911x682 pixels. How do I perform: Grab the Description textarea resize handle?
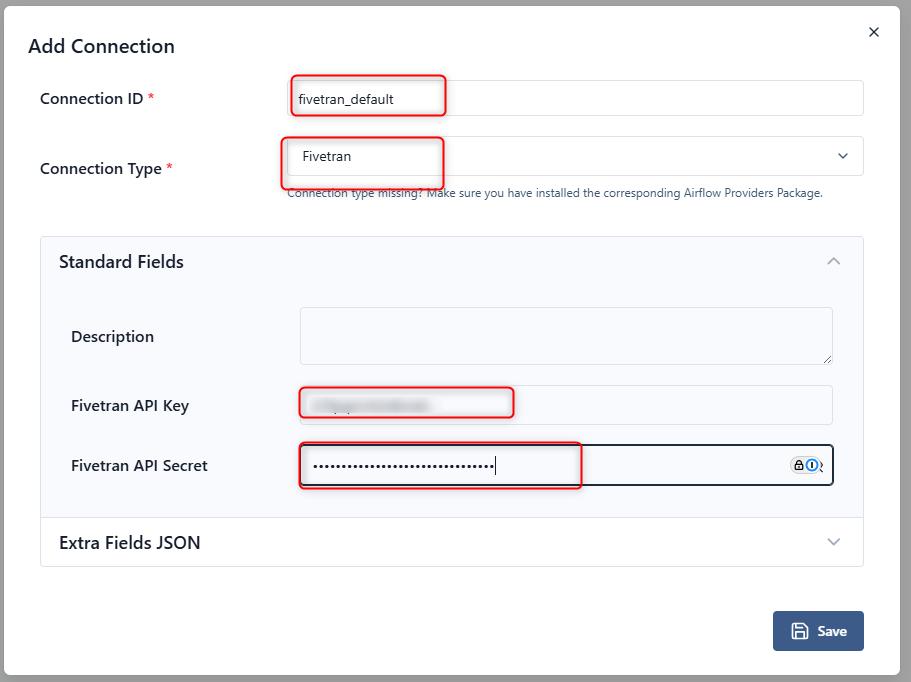click(x=827, y=358)
